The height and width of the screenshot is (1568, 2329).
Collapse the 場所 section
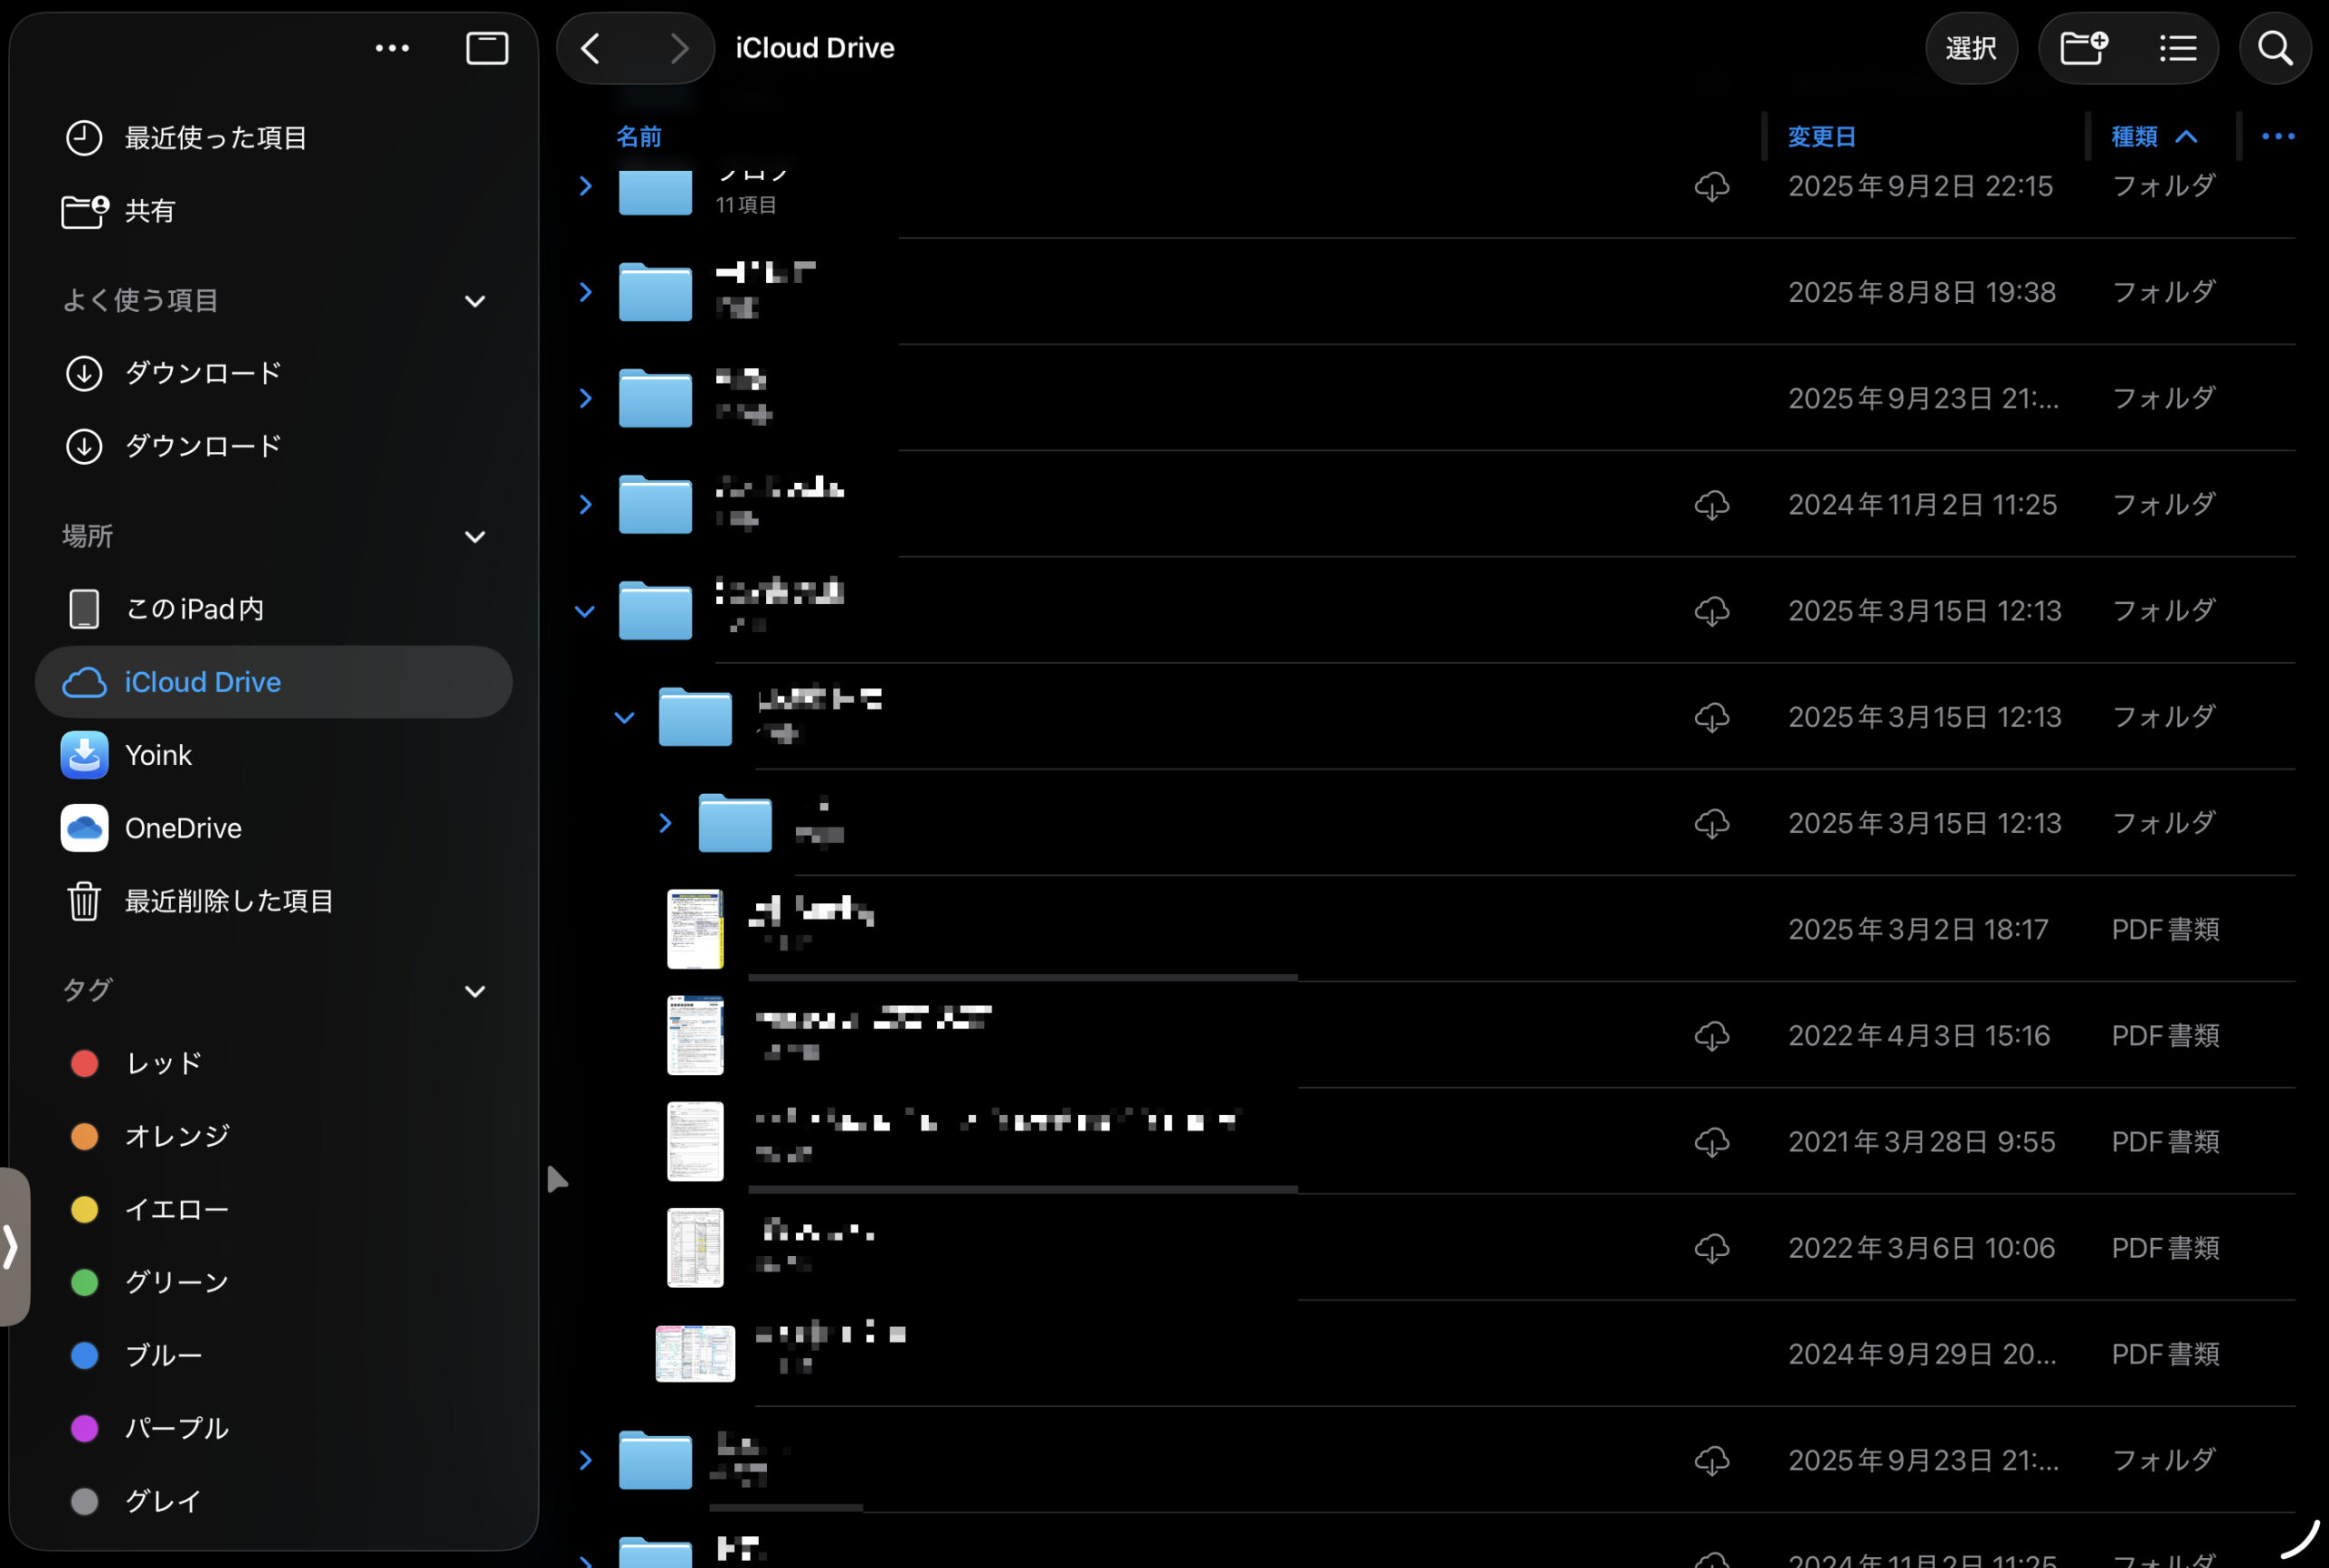[x=475, y=537]
